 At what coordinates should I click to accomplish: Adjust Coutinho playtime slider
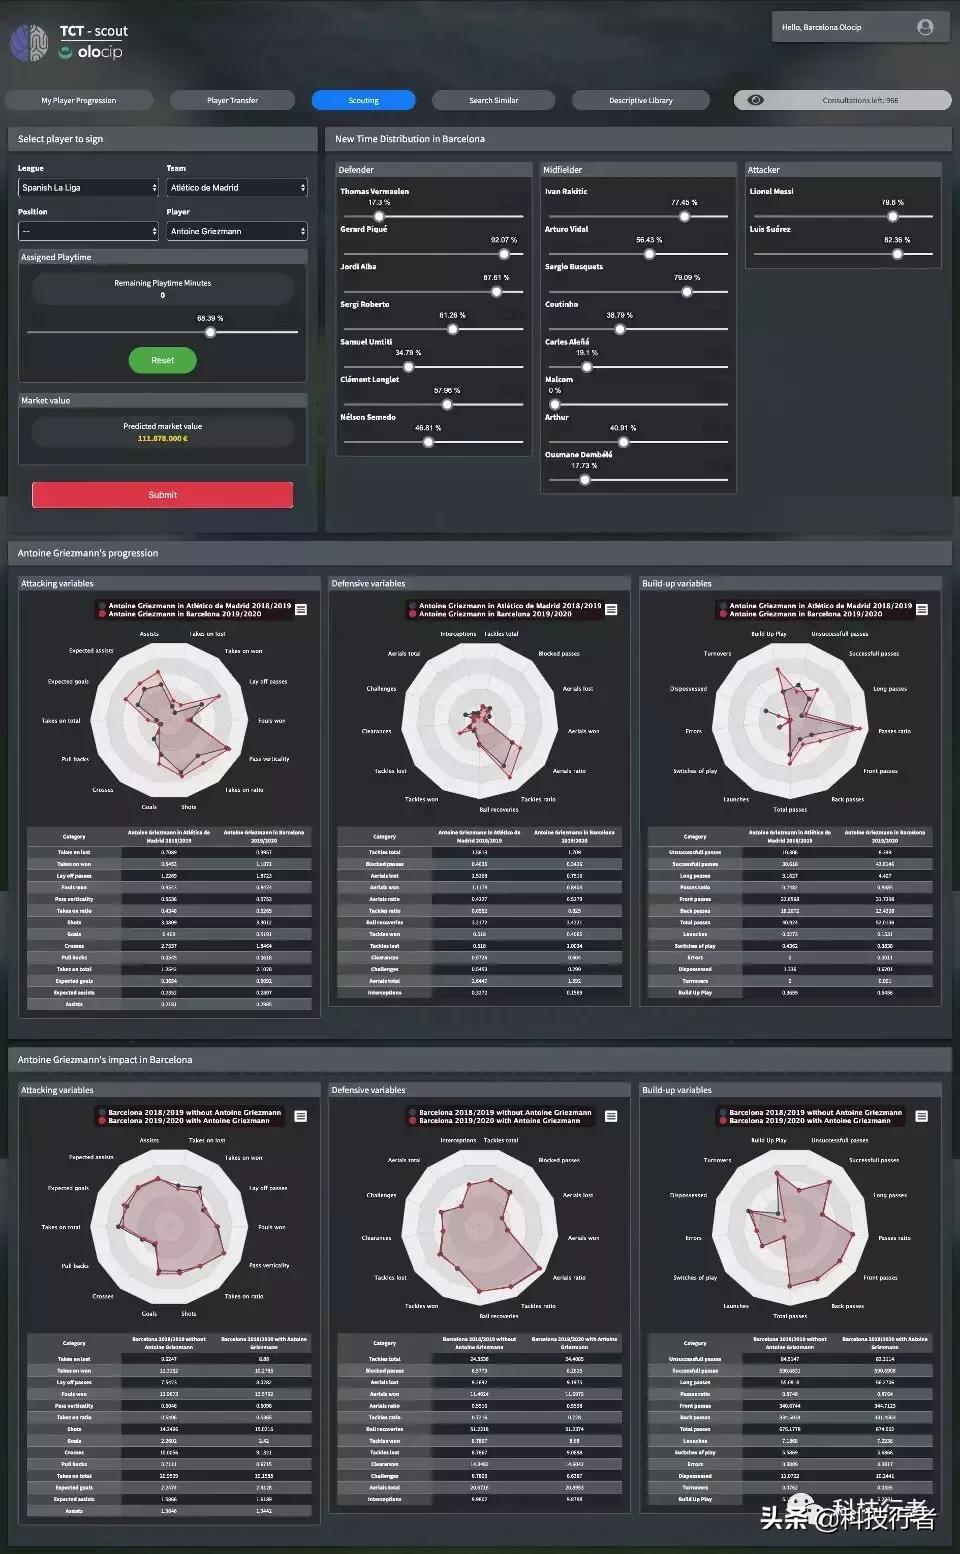tap(620, 329)
